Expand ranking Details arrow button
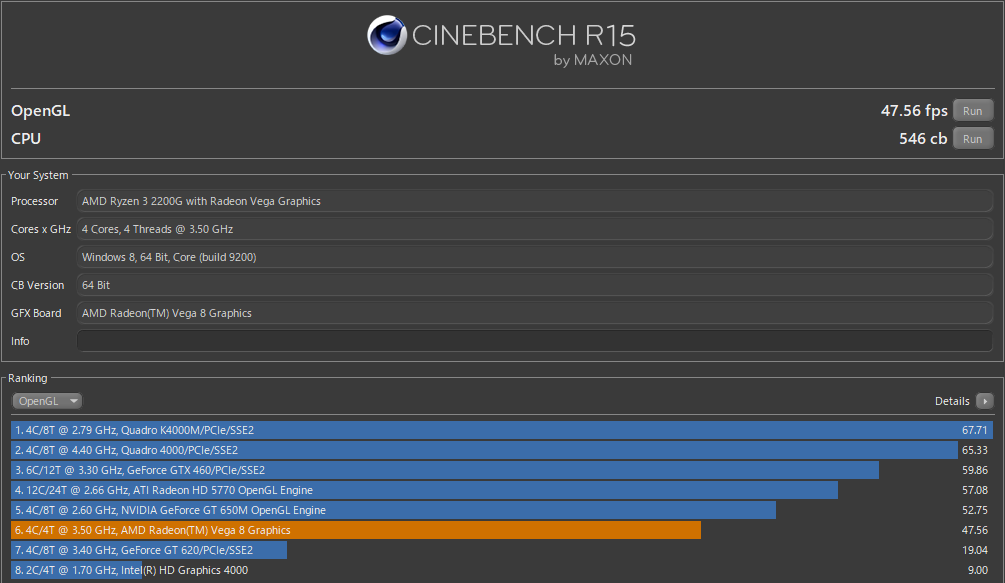The height and width of the screenshot is (583, 1005). coord(984,401)
